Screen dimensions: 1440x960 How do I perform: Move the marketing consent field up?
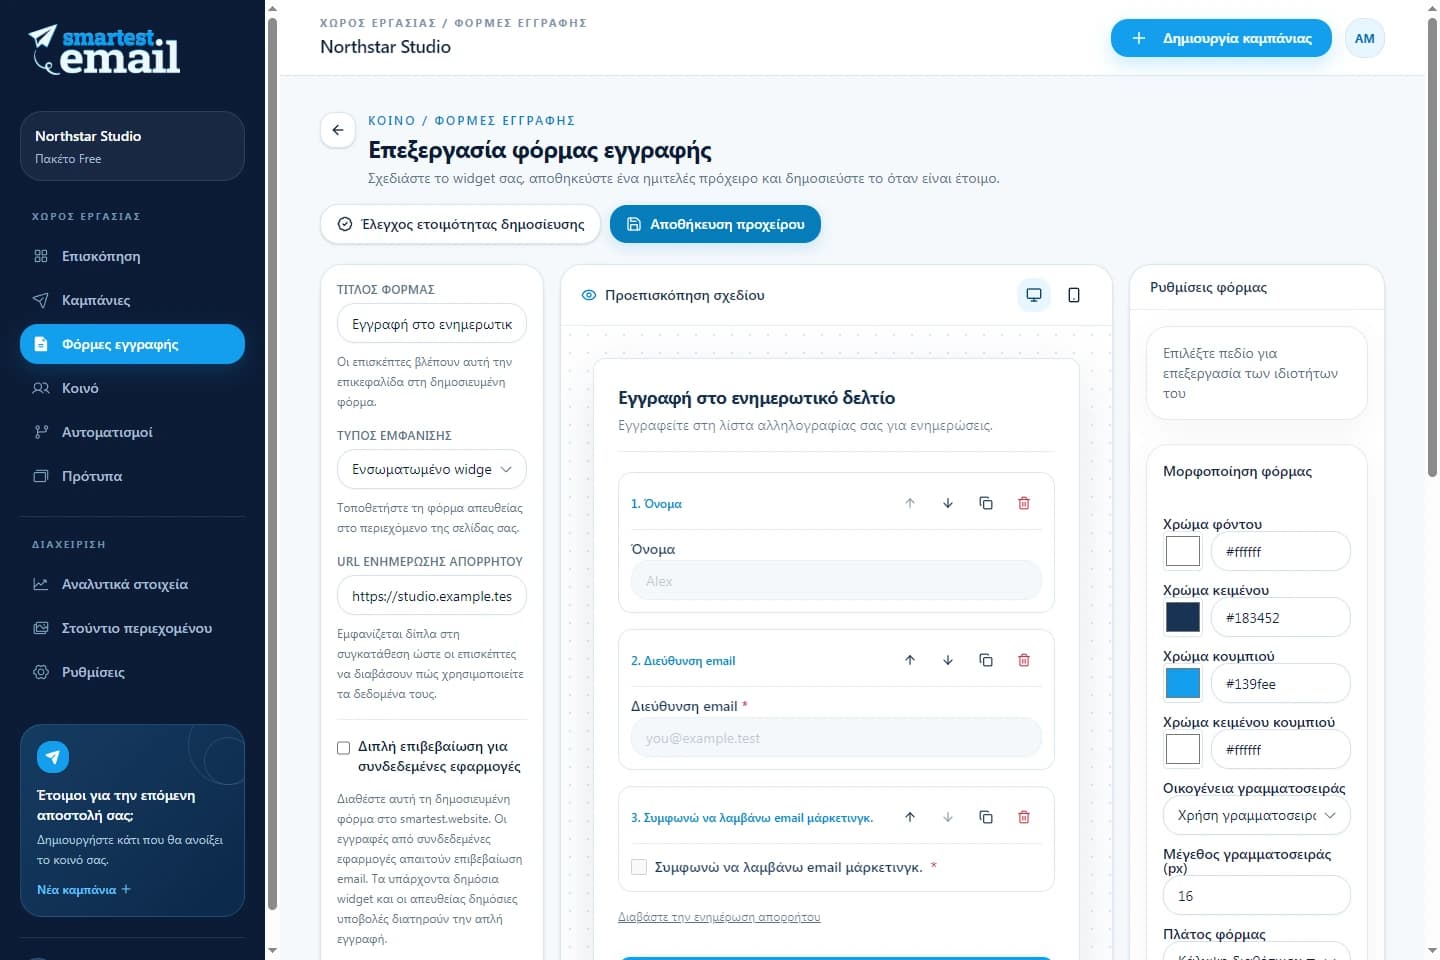point(910,817)
